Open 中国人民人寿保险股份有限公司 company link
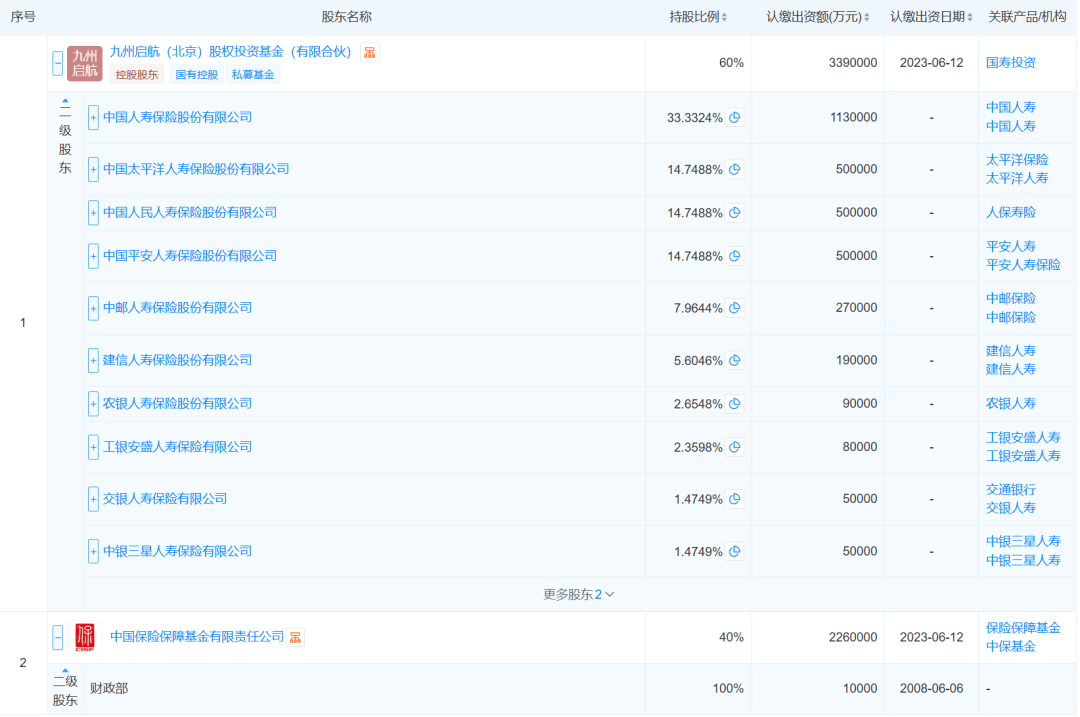The image size is (1080, 717). coord(189,213)
